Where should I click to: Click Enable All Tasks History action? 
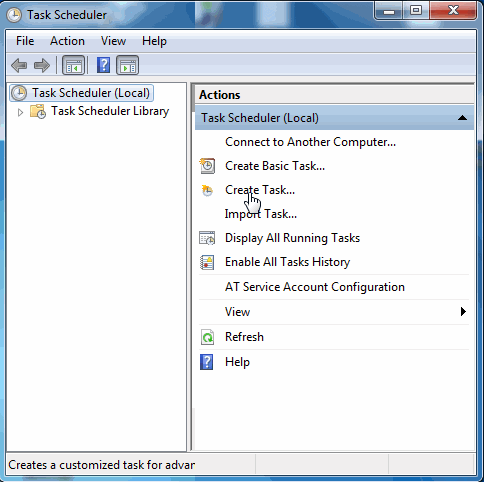point(287,262)
